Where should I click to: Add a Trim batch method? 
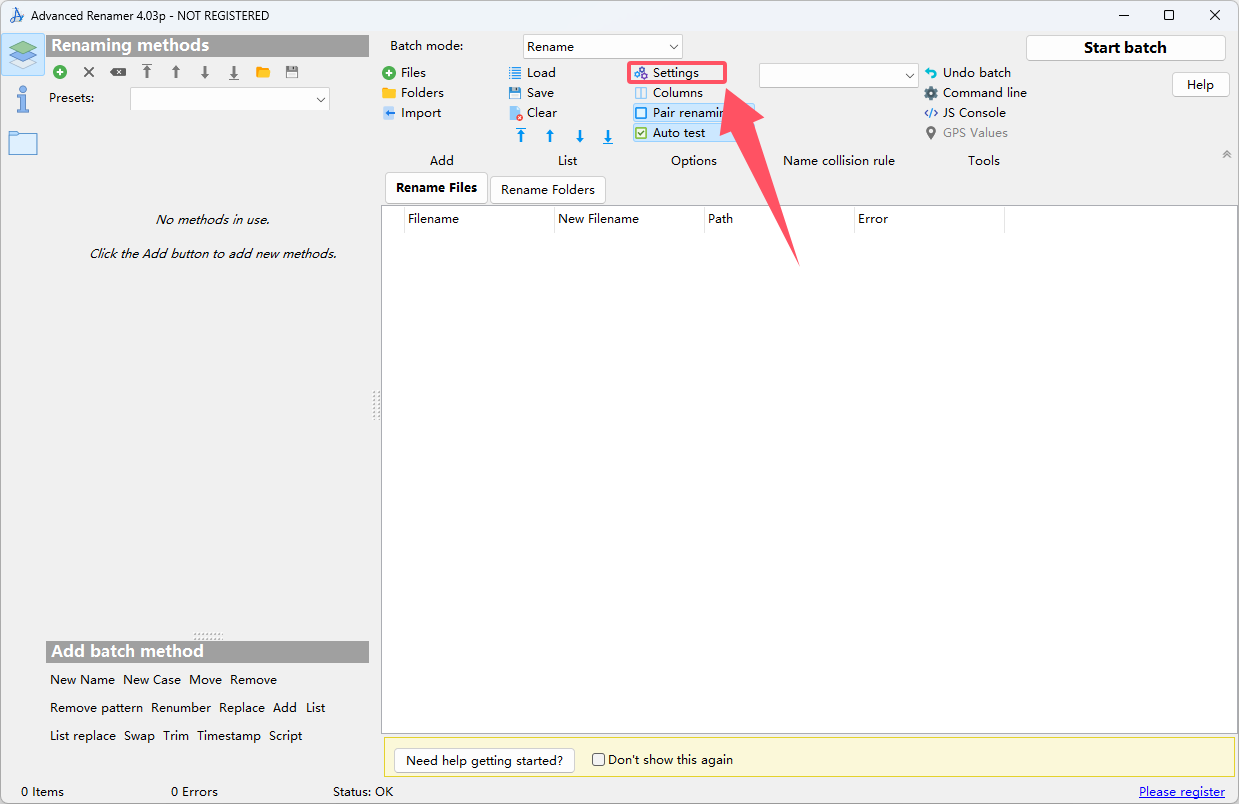point(176,736)
